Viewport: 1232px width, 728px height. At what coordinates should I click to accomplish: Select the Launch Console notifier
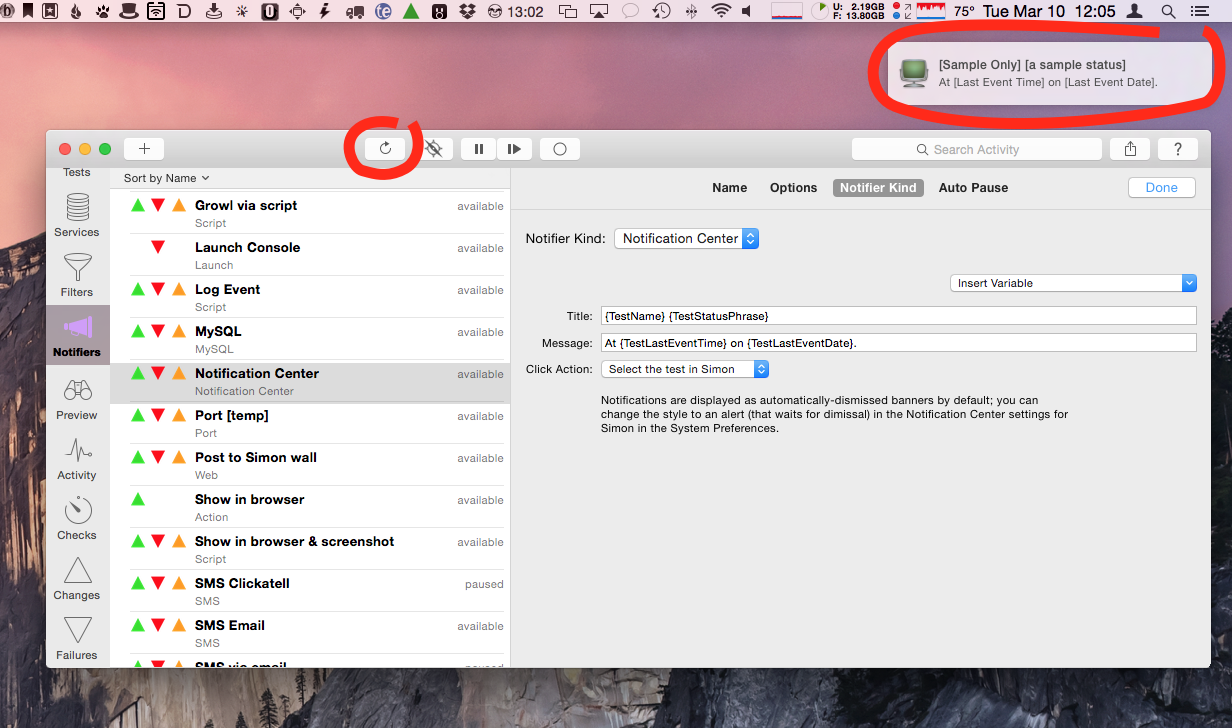pos(310,255)
